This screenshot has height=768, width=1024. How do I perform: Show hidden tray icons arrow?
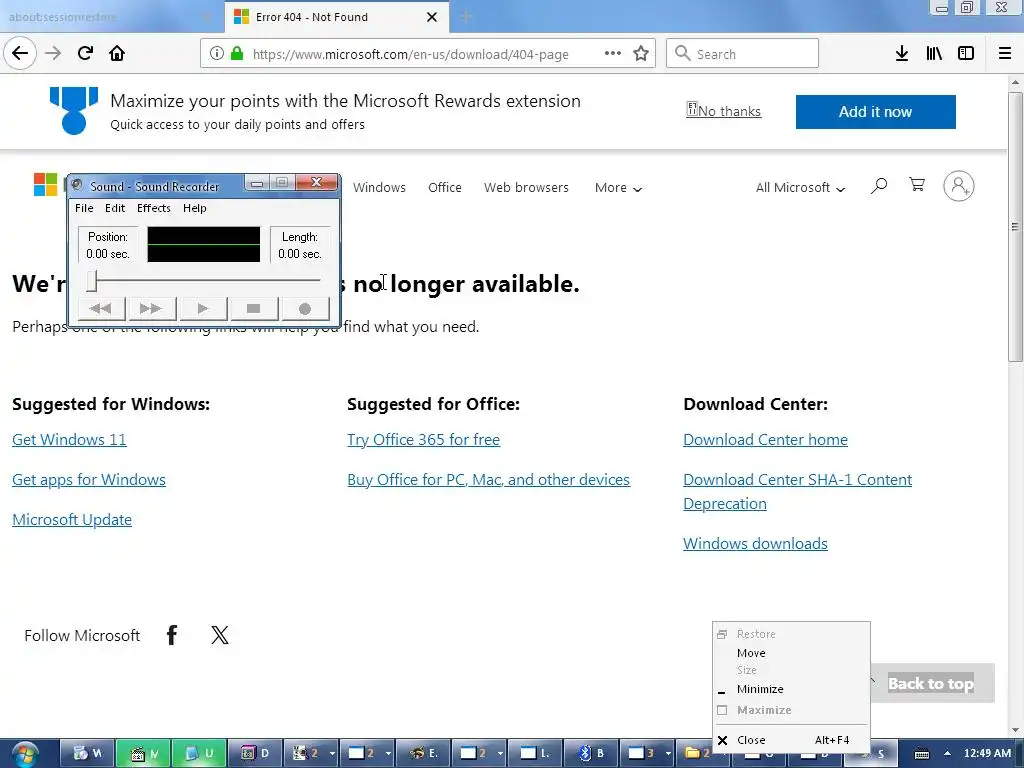pyautogui.click(x=947, y=753)
